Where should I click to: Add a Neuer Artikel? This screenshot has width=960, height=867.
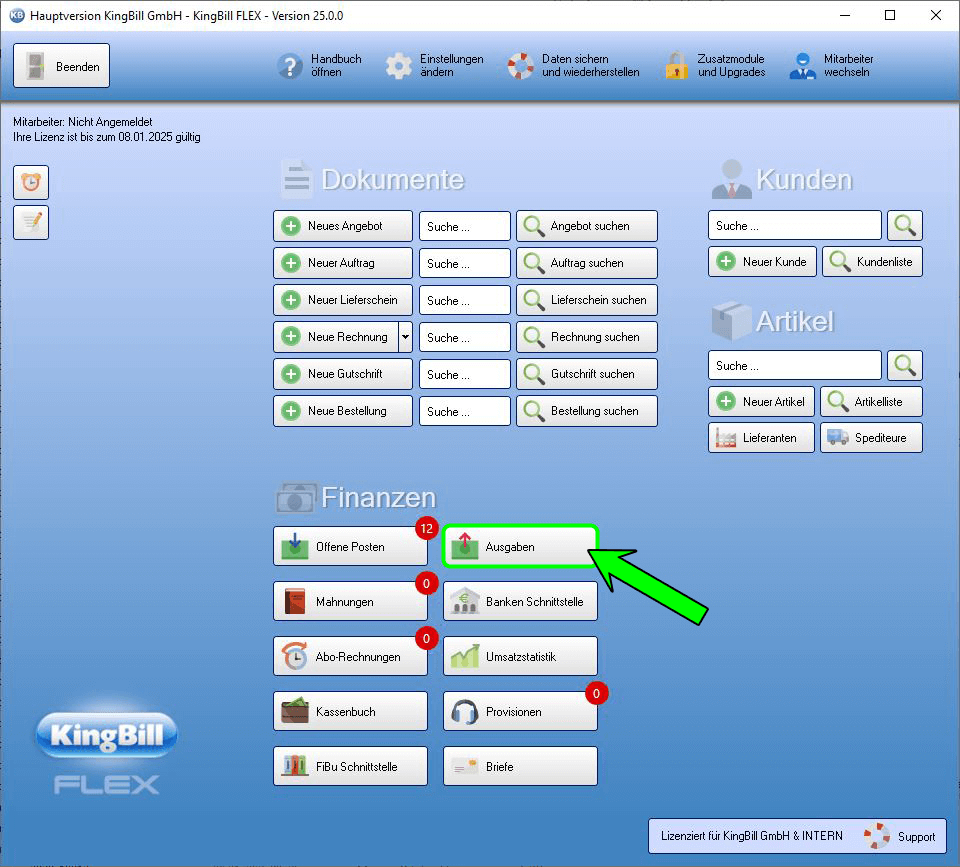point(761,402)
